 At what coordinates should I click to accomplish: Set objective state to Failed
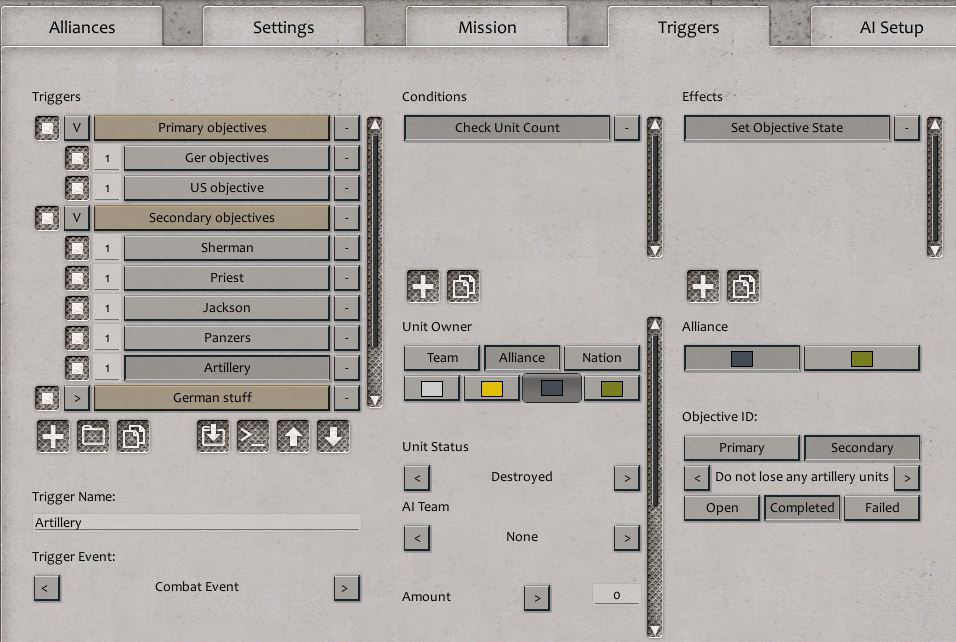coord(881,508)
